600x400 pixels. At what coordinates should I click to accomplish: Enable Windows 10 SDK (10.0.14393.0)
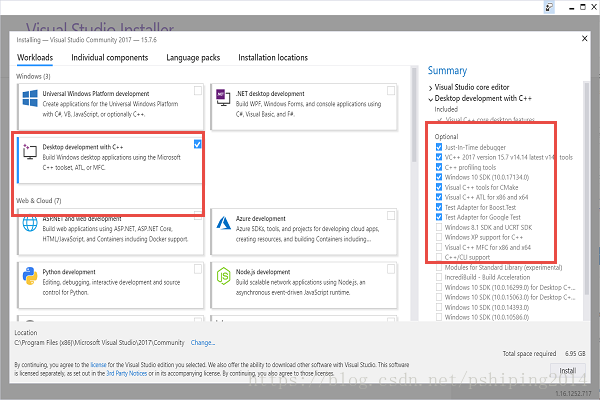coord(439,307)
